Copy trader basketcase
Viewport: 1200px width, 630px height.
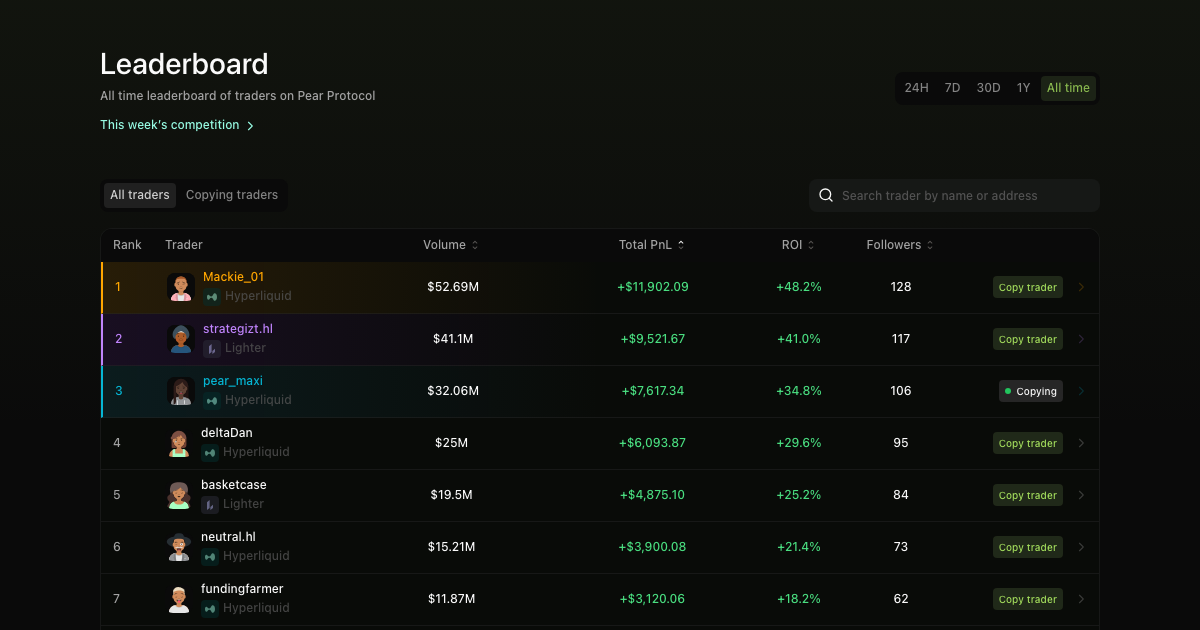(1028, 495)
